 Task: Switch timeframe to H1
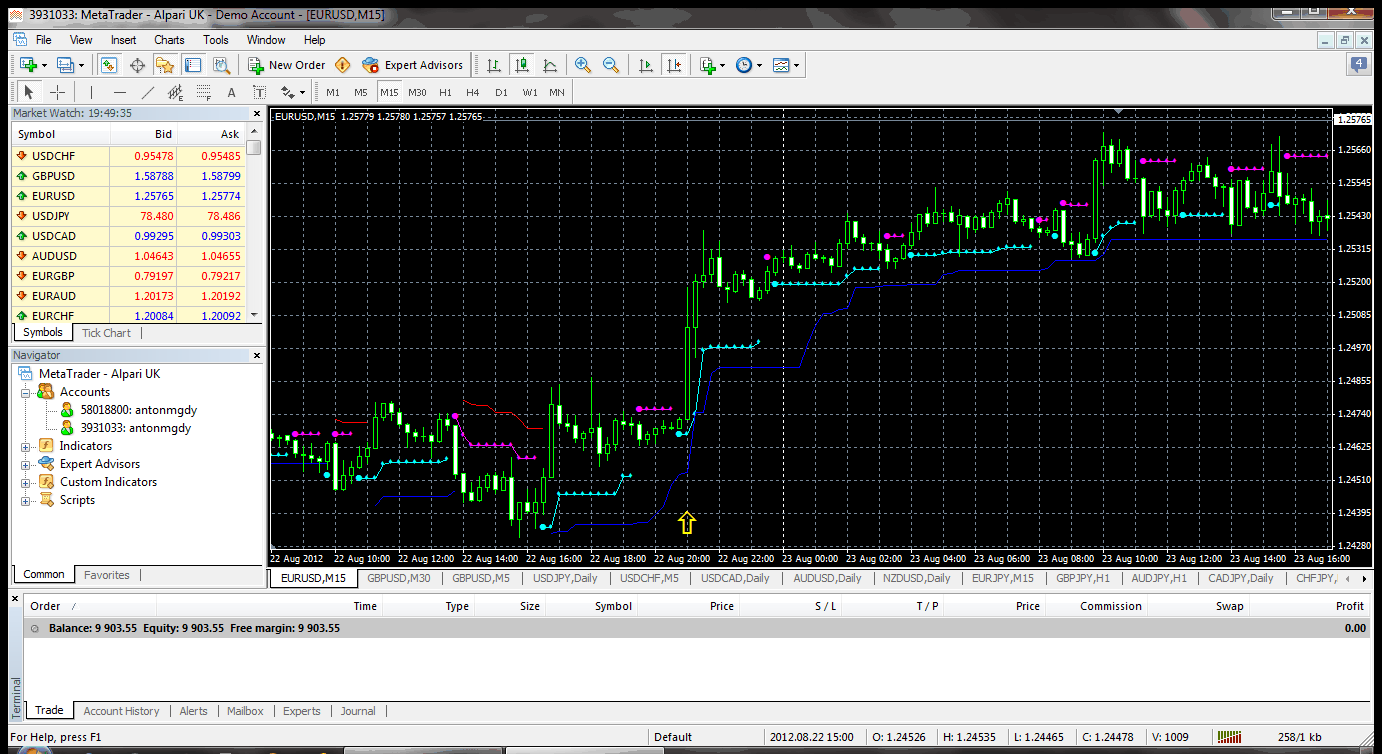(x=445, y=92)
